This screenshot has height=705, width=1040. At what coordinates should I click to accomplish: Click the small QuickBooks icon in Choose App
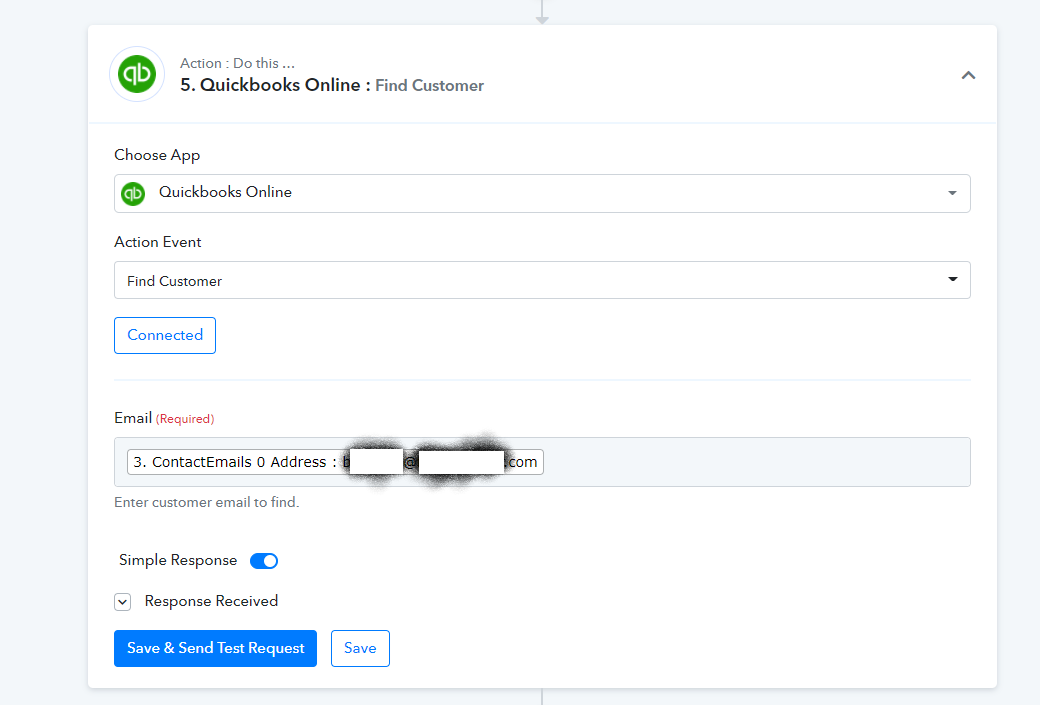click(133, 193)
